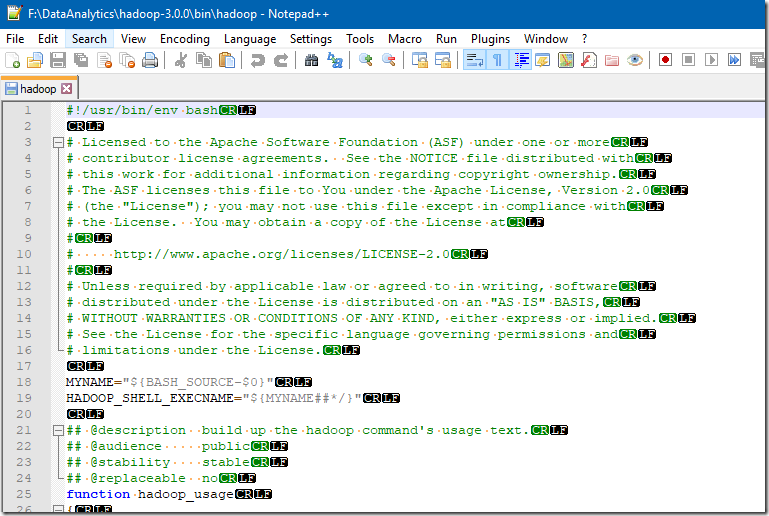Toggle the Word Wrap button
This screenshot has width=769, height=516.
pyautogui.click(x=474, y=60)
